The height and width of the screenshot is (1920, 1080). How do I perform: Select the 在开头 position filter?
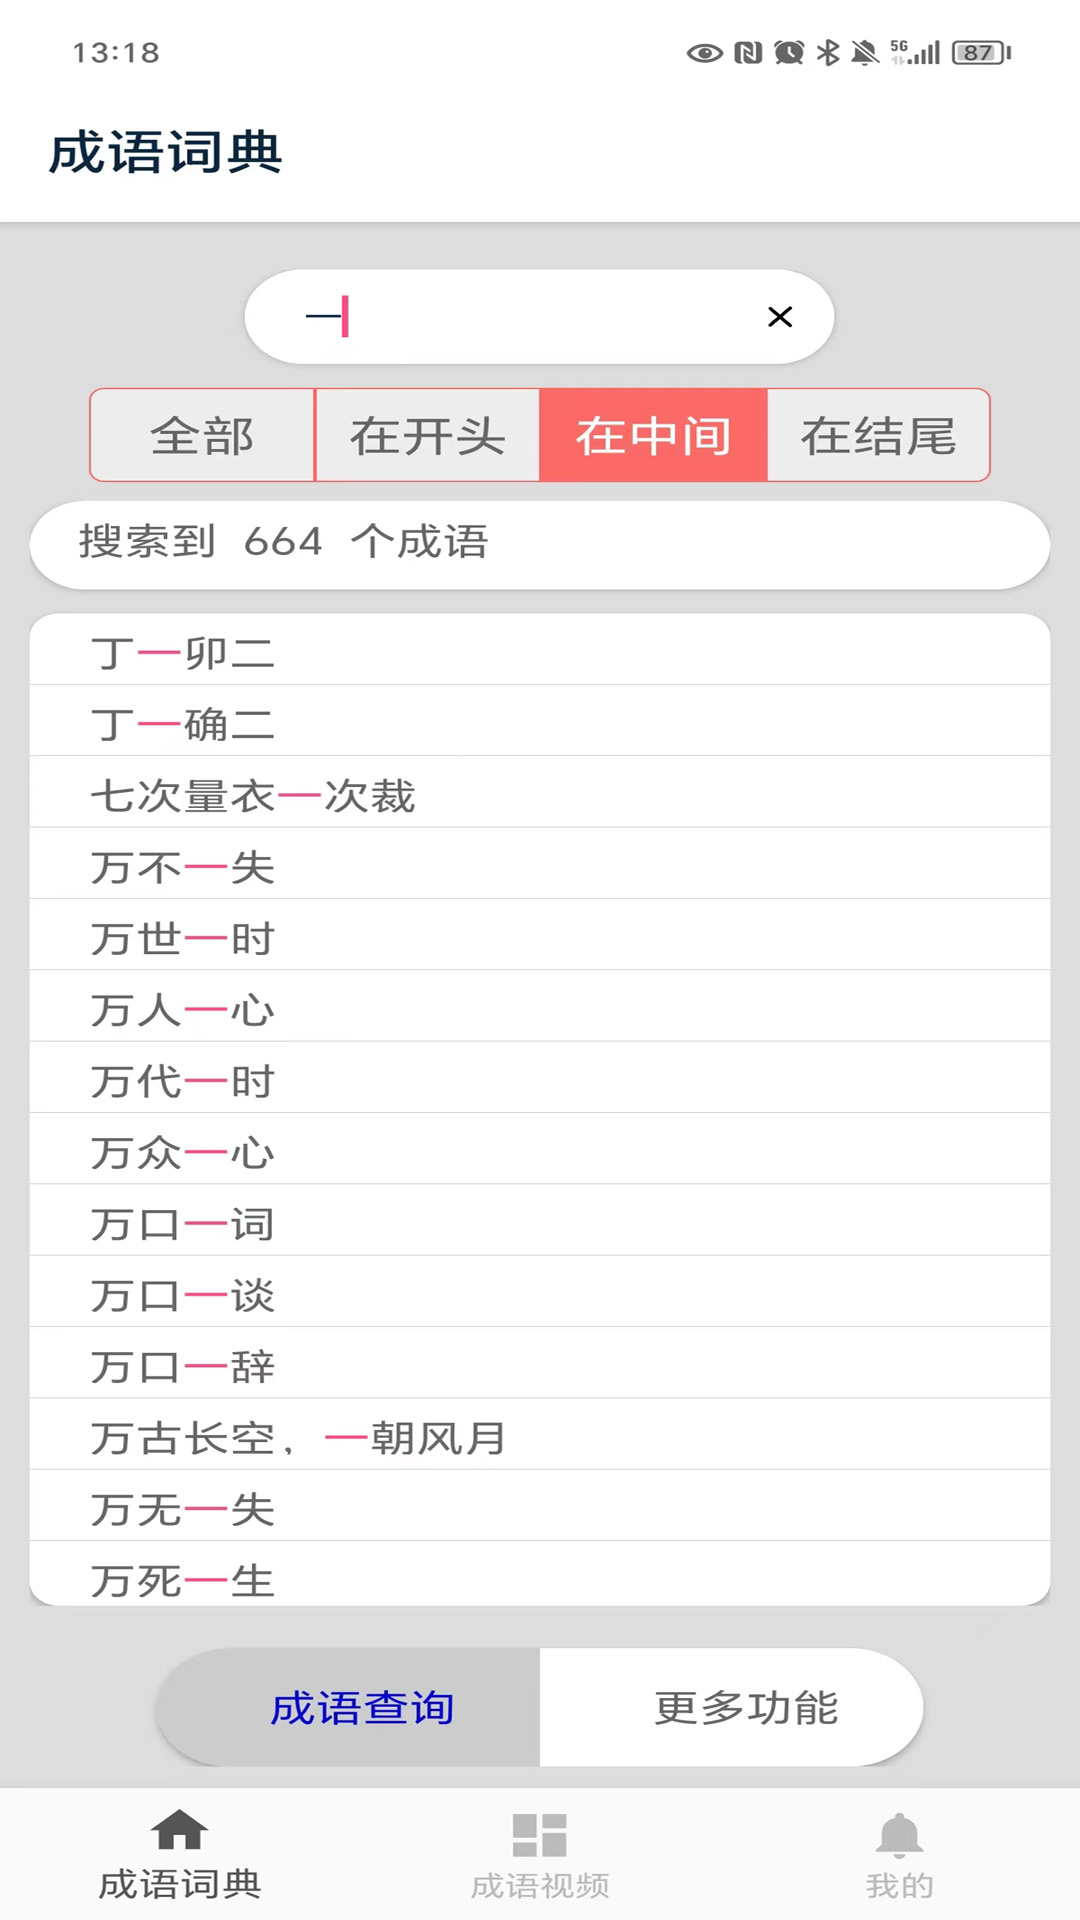tap(427, 436)
